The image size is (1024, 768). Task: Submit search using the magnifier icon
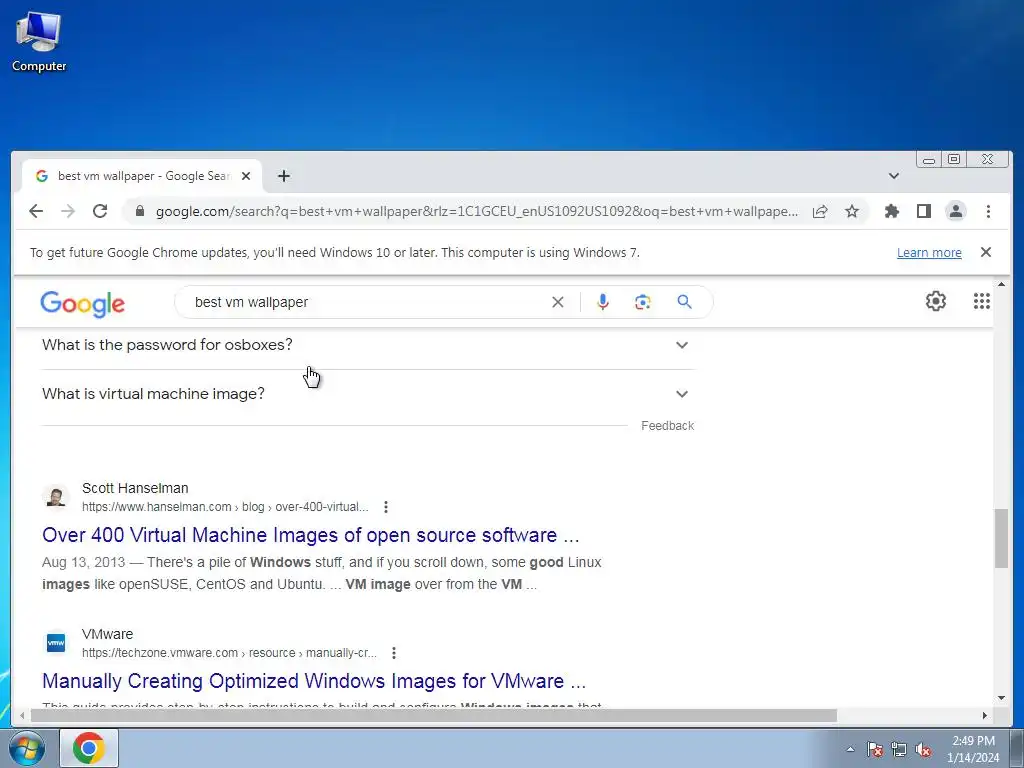coord(684,302)
